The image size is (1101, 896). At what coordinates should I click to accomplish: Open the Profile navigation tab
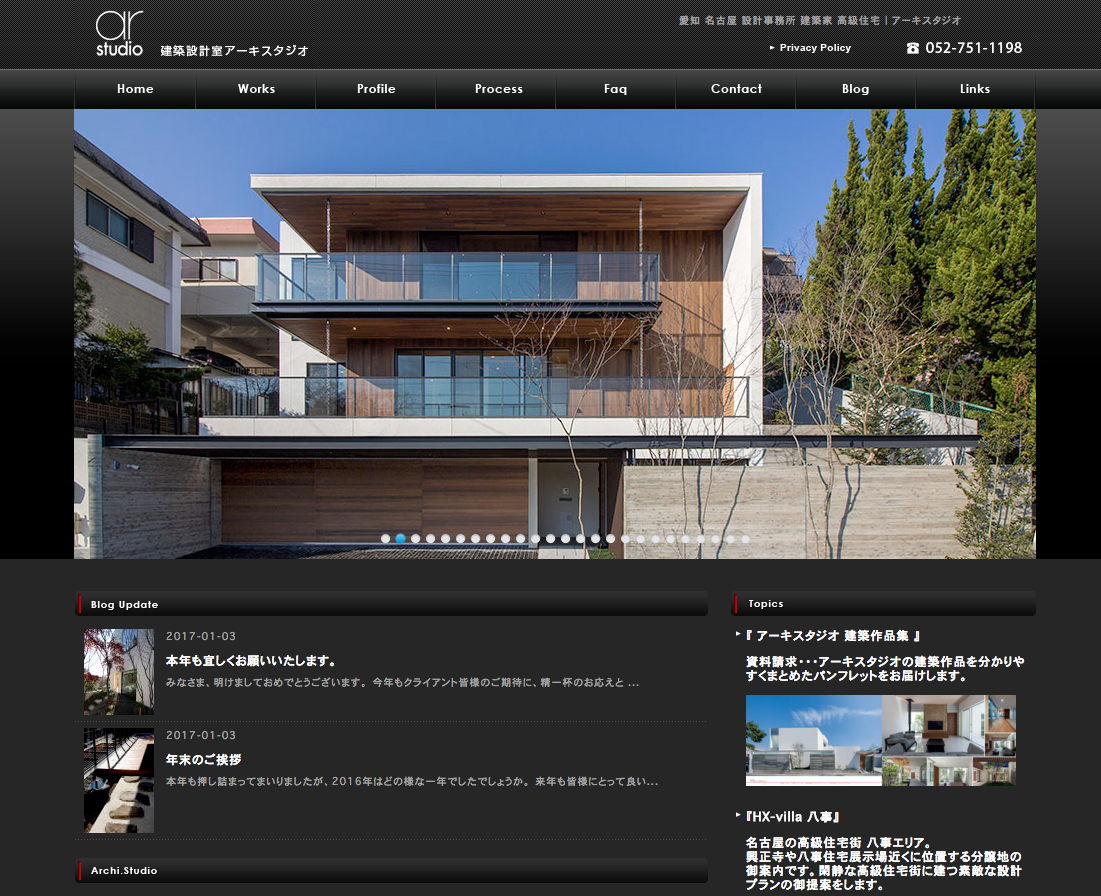click(376, 89)
